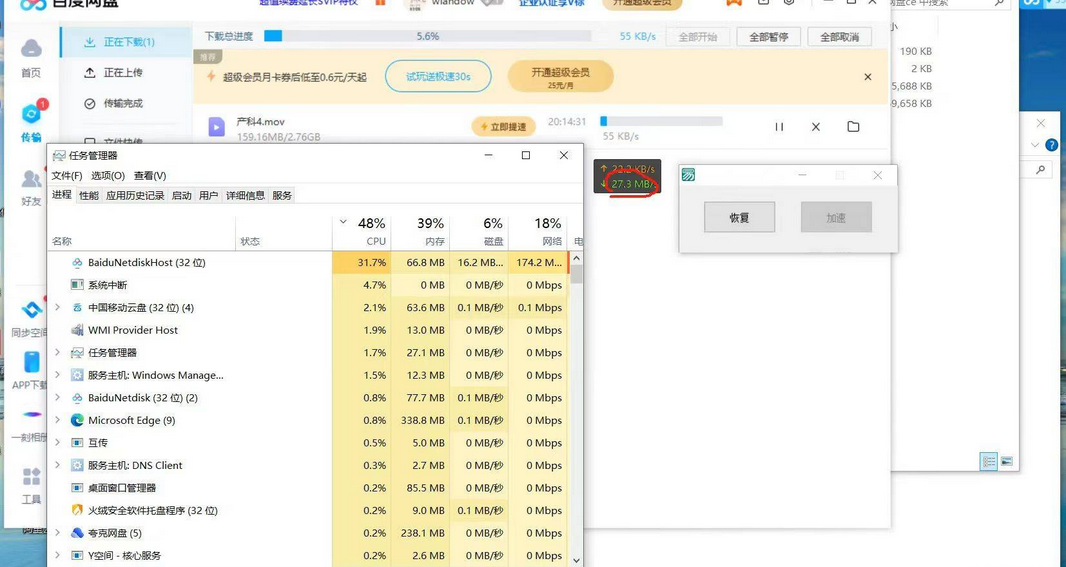Screen dimensions: 1066x567
Task: Switch Explorer to details list view icon
Action: tap(988, 461)
